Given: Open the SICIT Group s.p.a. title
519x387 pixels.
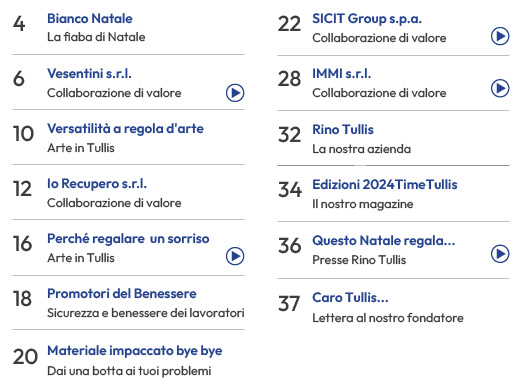Looking at the screenshot, I should coord(367,19).
